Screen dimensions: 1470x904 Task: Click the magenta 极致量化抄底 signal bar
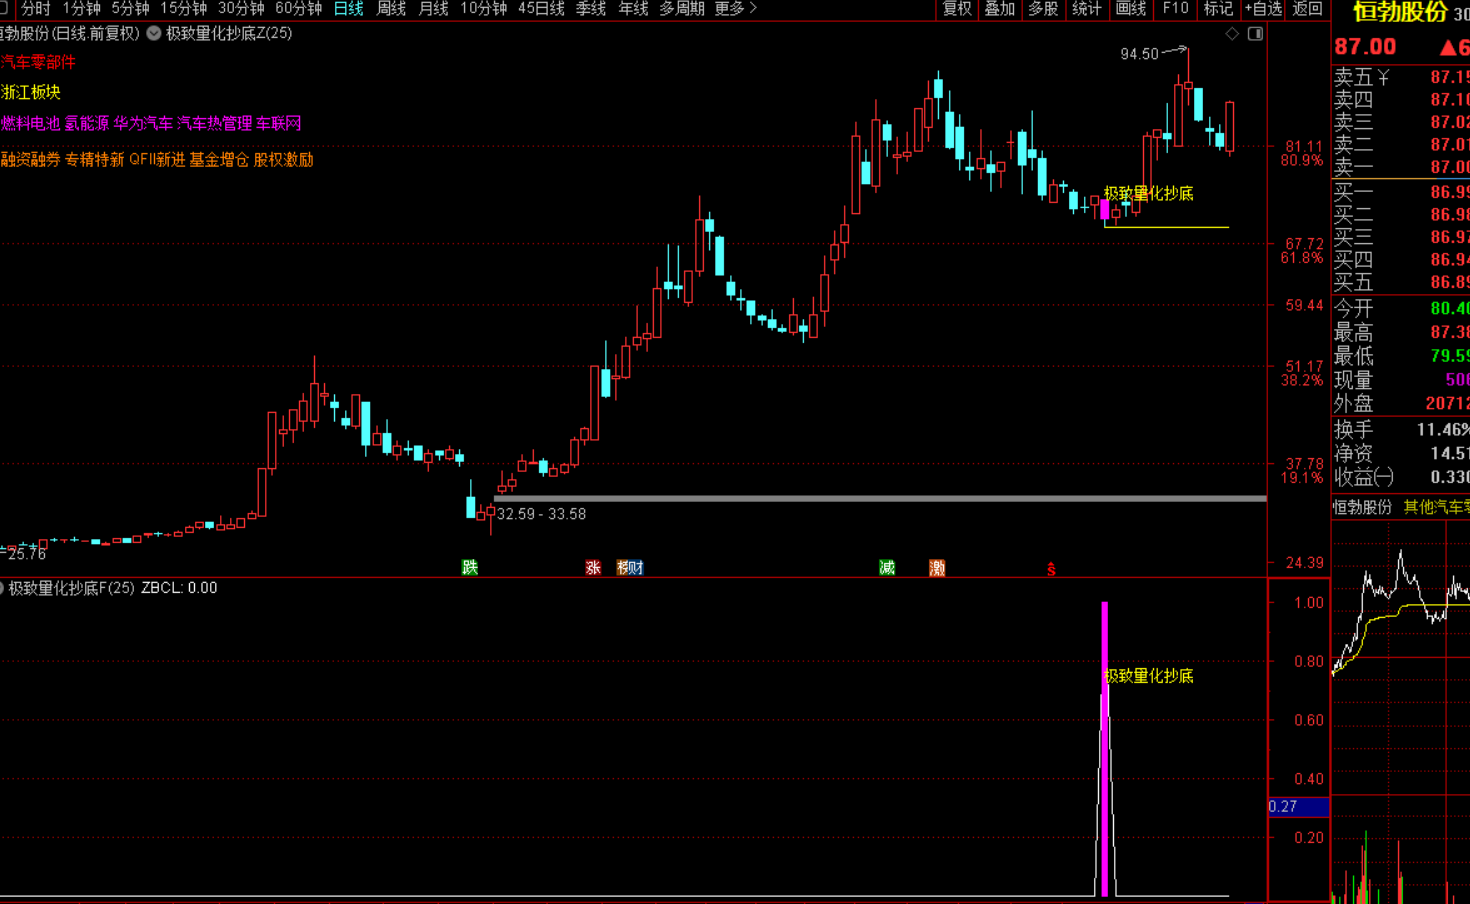pos(1104,748)
